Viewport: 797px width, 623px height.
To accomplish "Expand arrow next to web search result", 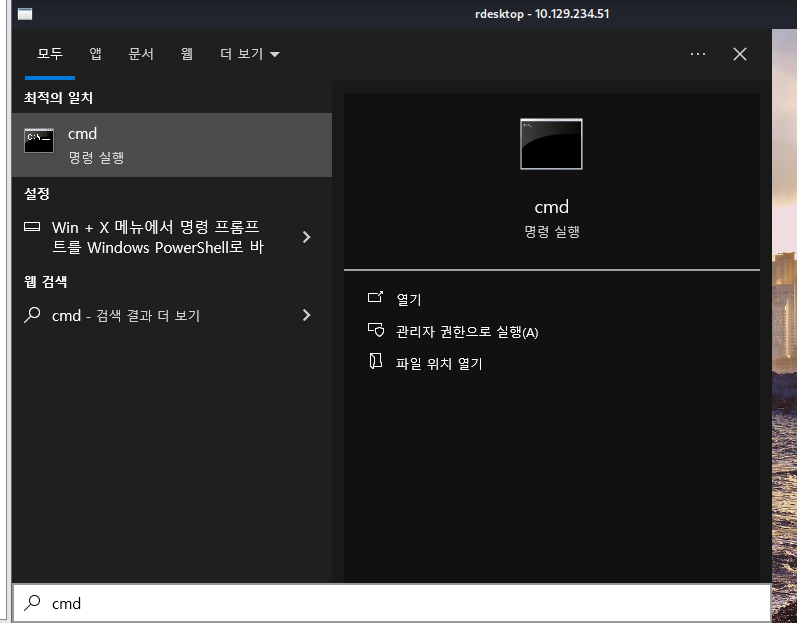I will [306, 315].
